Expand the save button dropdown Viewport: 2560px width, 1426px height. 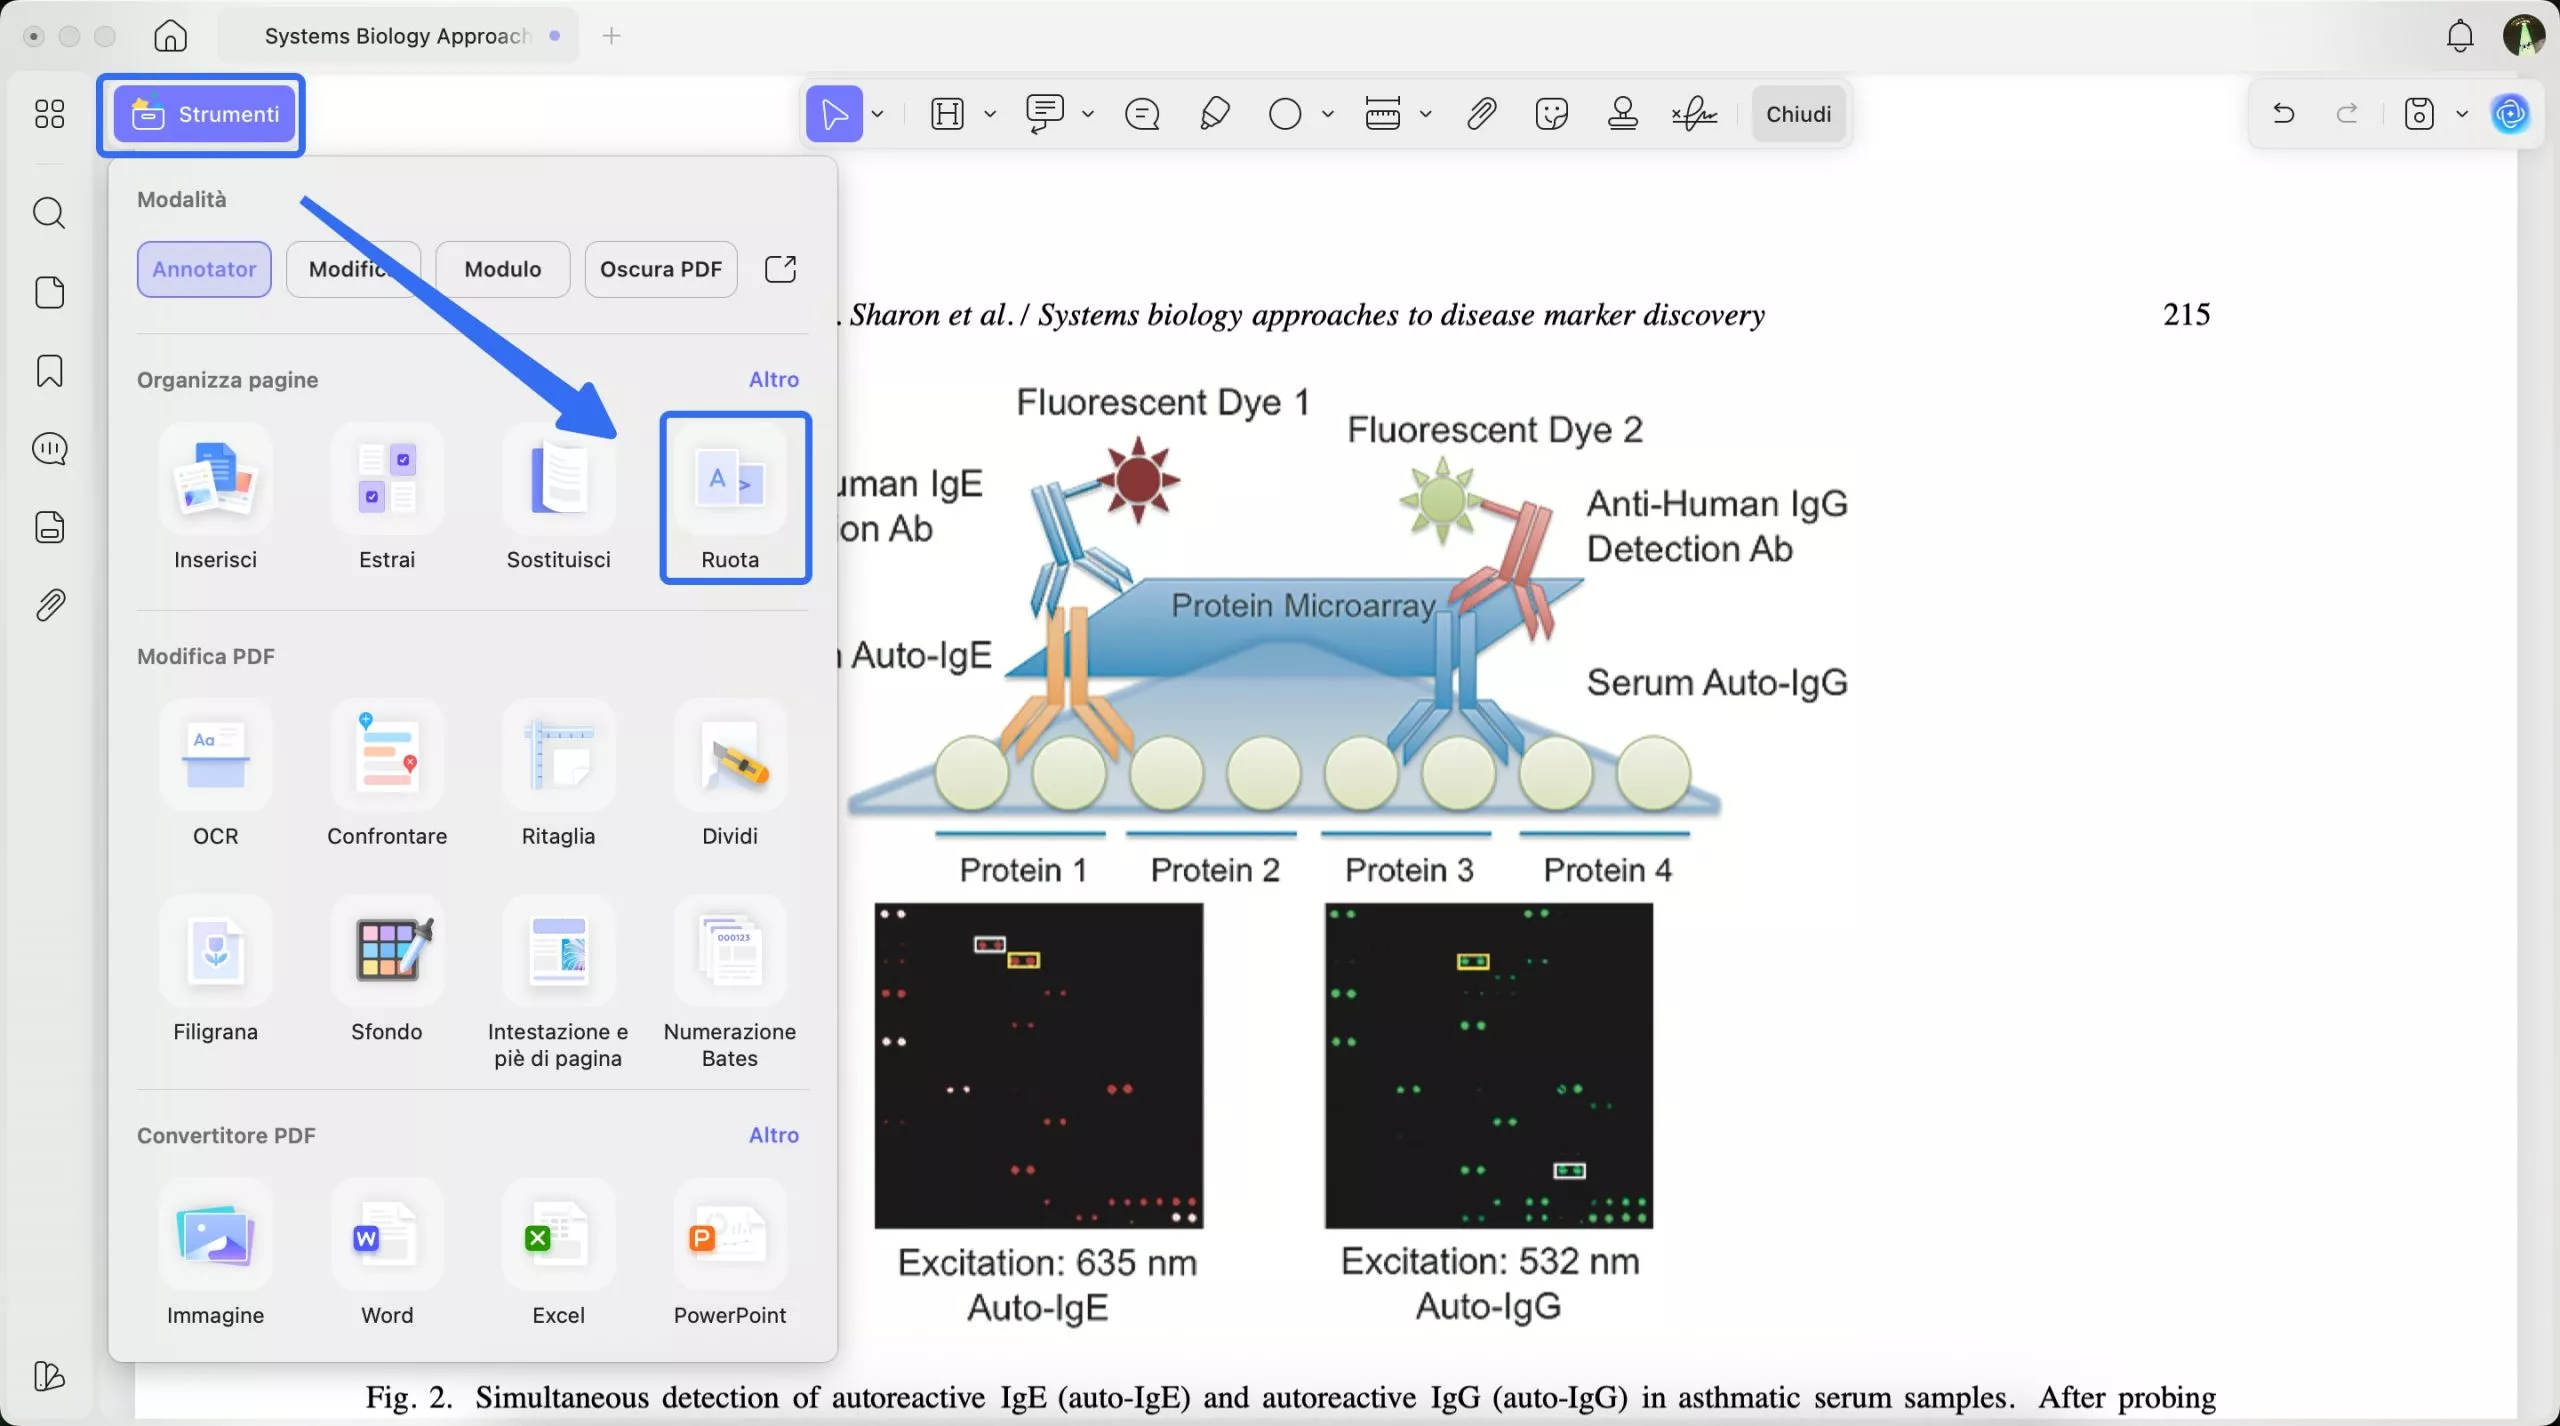(2462, 113)
